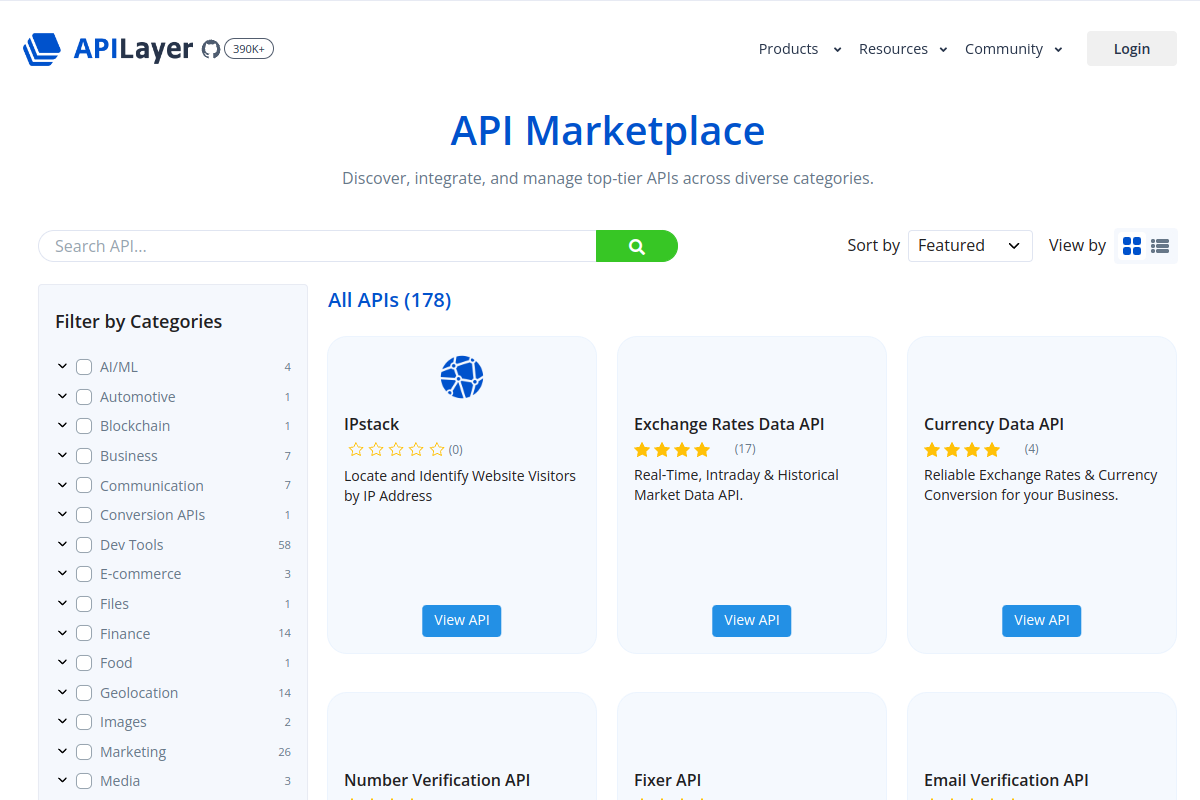Check the Geolocation category checkbox
Viewport: 1200px width, 800px height.
click(84, 693)
